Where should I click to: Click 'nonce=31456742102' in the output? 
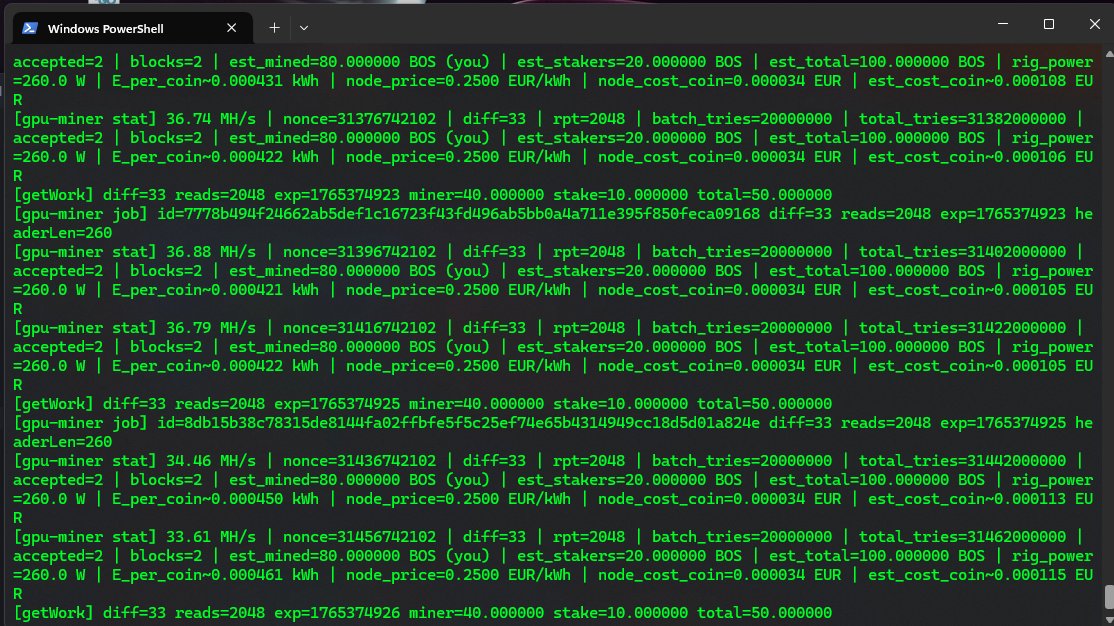(359, 536)
